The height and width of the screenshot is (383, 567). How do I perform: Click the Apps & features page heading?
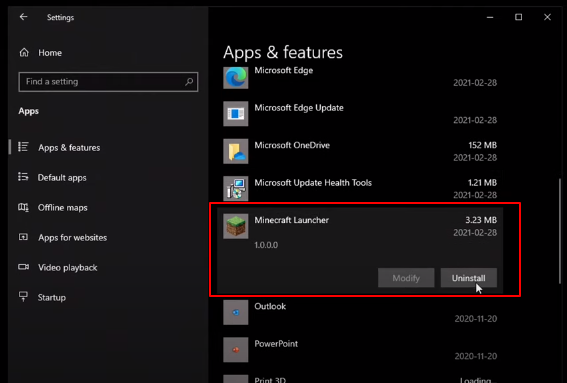283,52
